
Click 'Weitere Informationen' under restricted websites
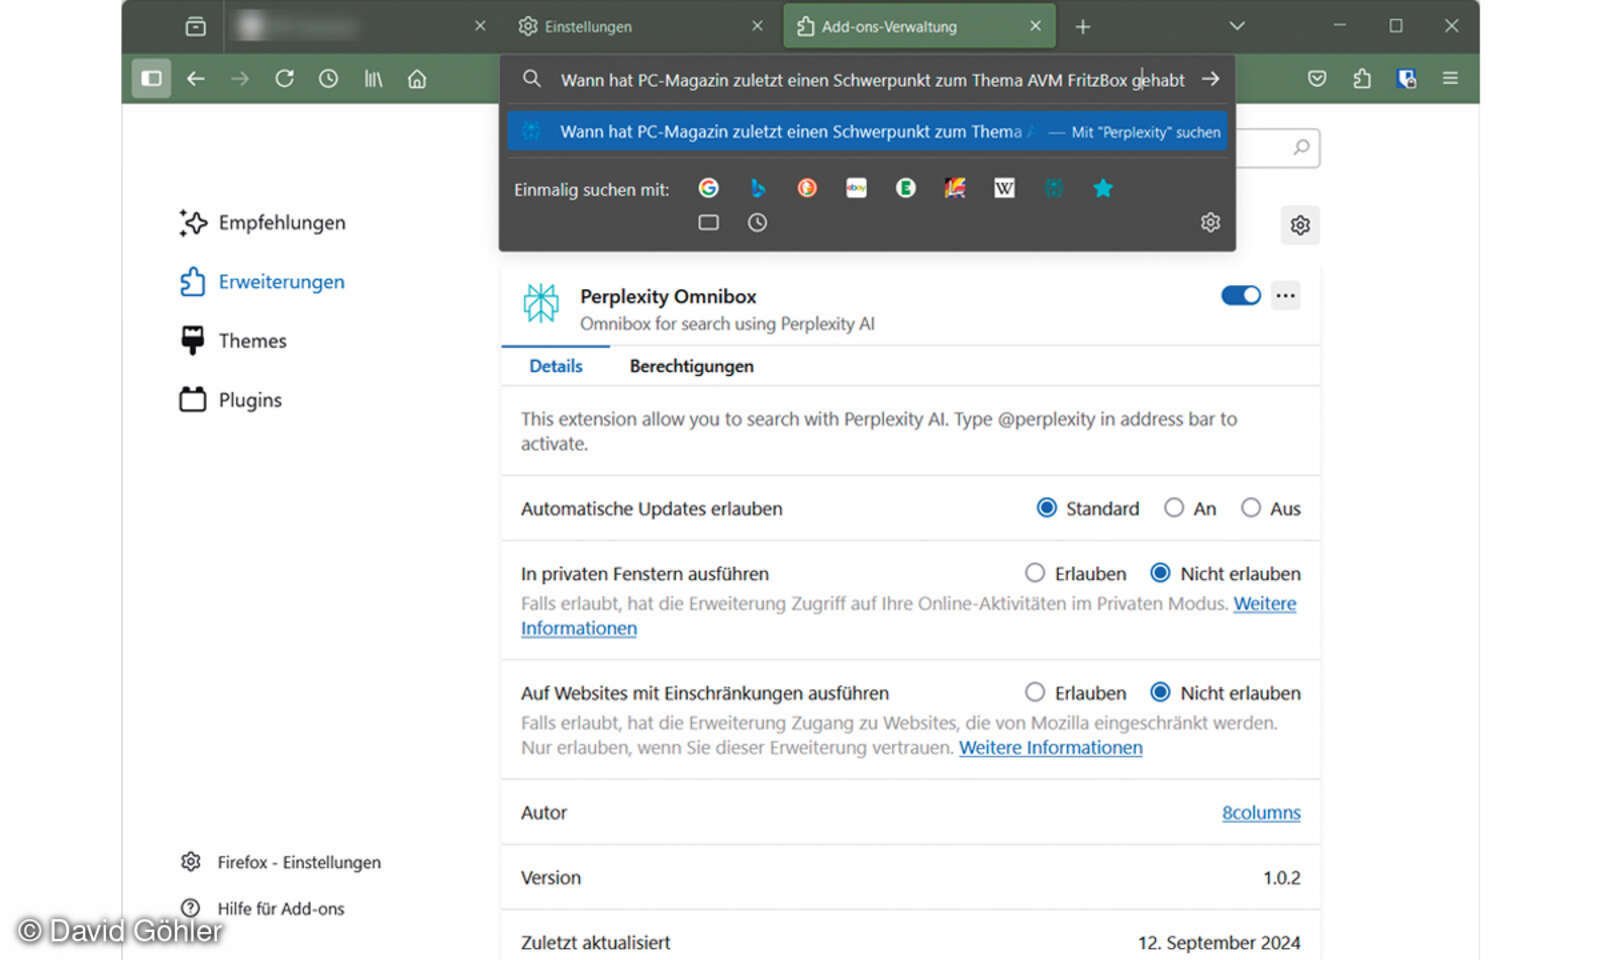1050,747
